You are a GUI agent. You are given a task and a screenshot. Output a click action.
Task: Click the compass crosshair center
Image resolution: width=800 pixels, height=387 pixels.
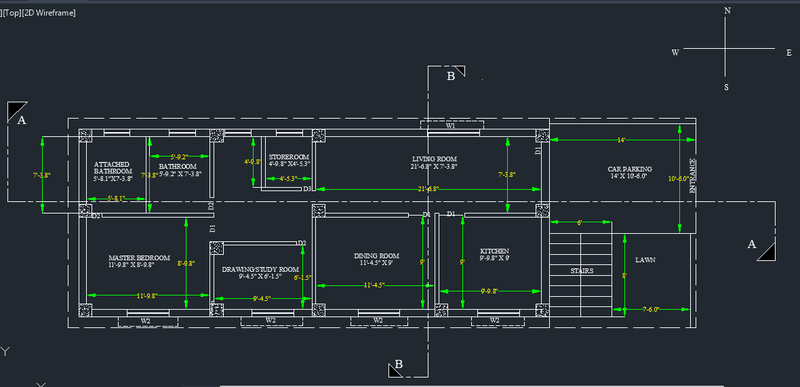coord(725,49)
